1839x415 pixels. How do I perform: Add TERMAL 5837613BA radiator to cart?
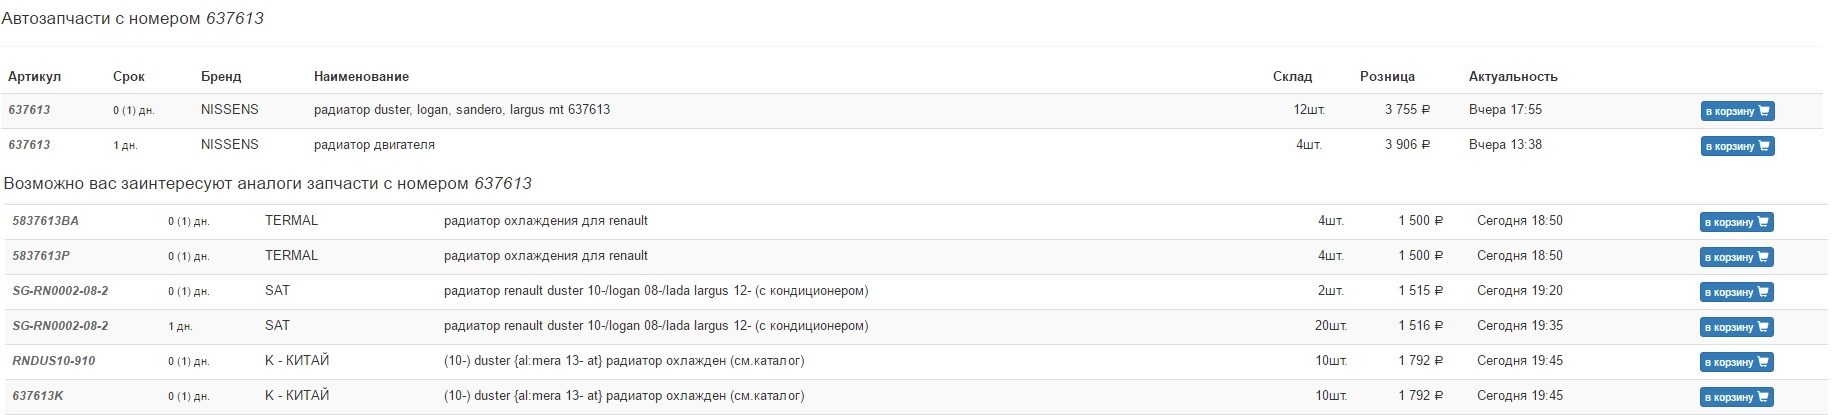pos(1737,222)
